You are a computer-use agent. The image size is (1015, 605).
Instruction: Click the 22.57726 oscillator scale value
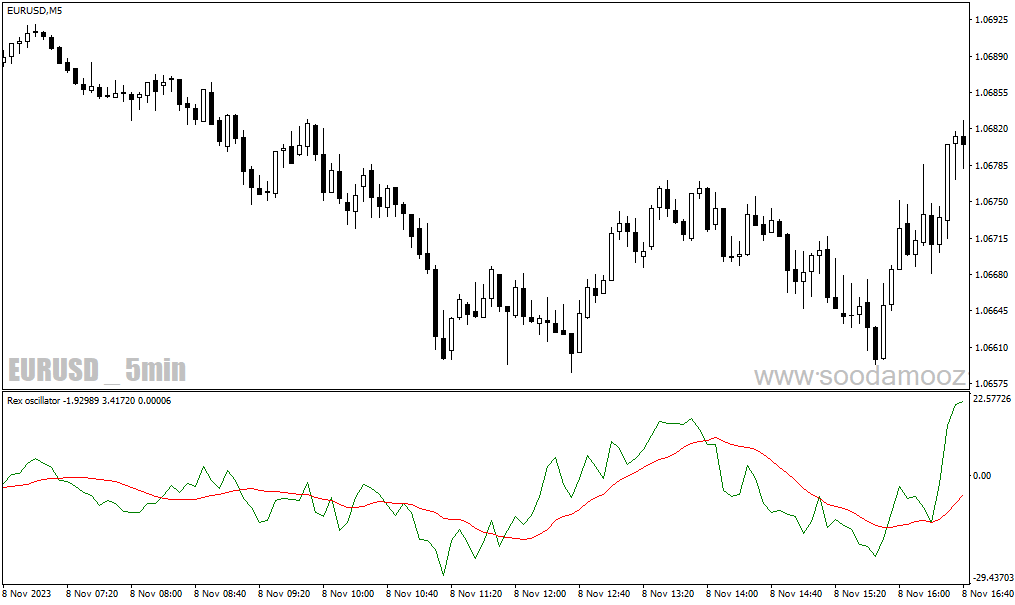pos(990,399)
